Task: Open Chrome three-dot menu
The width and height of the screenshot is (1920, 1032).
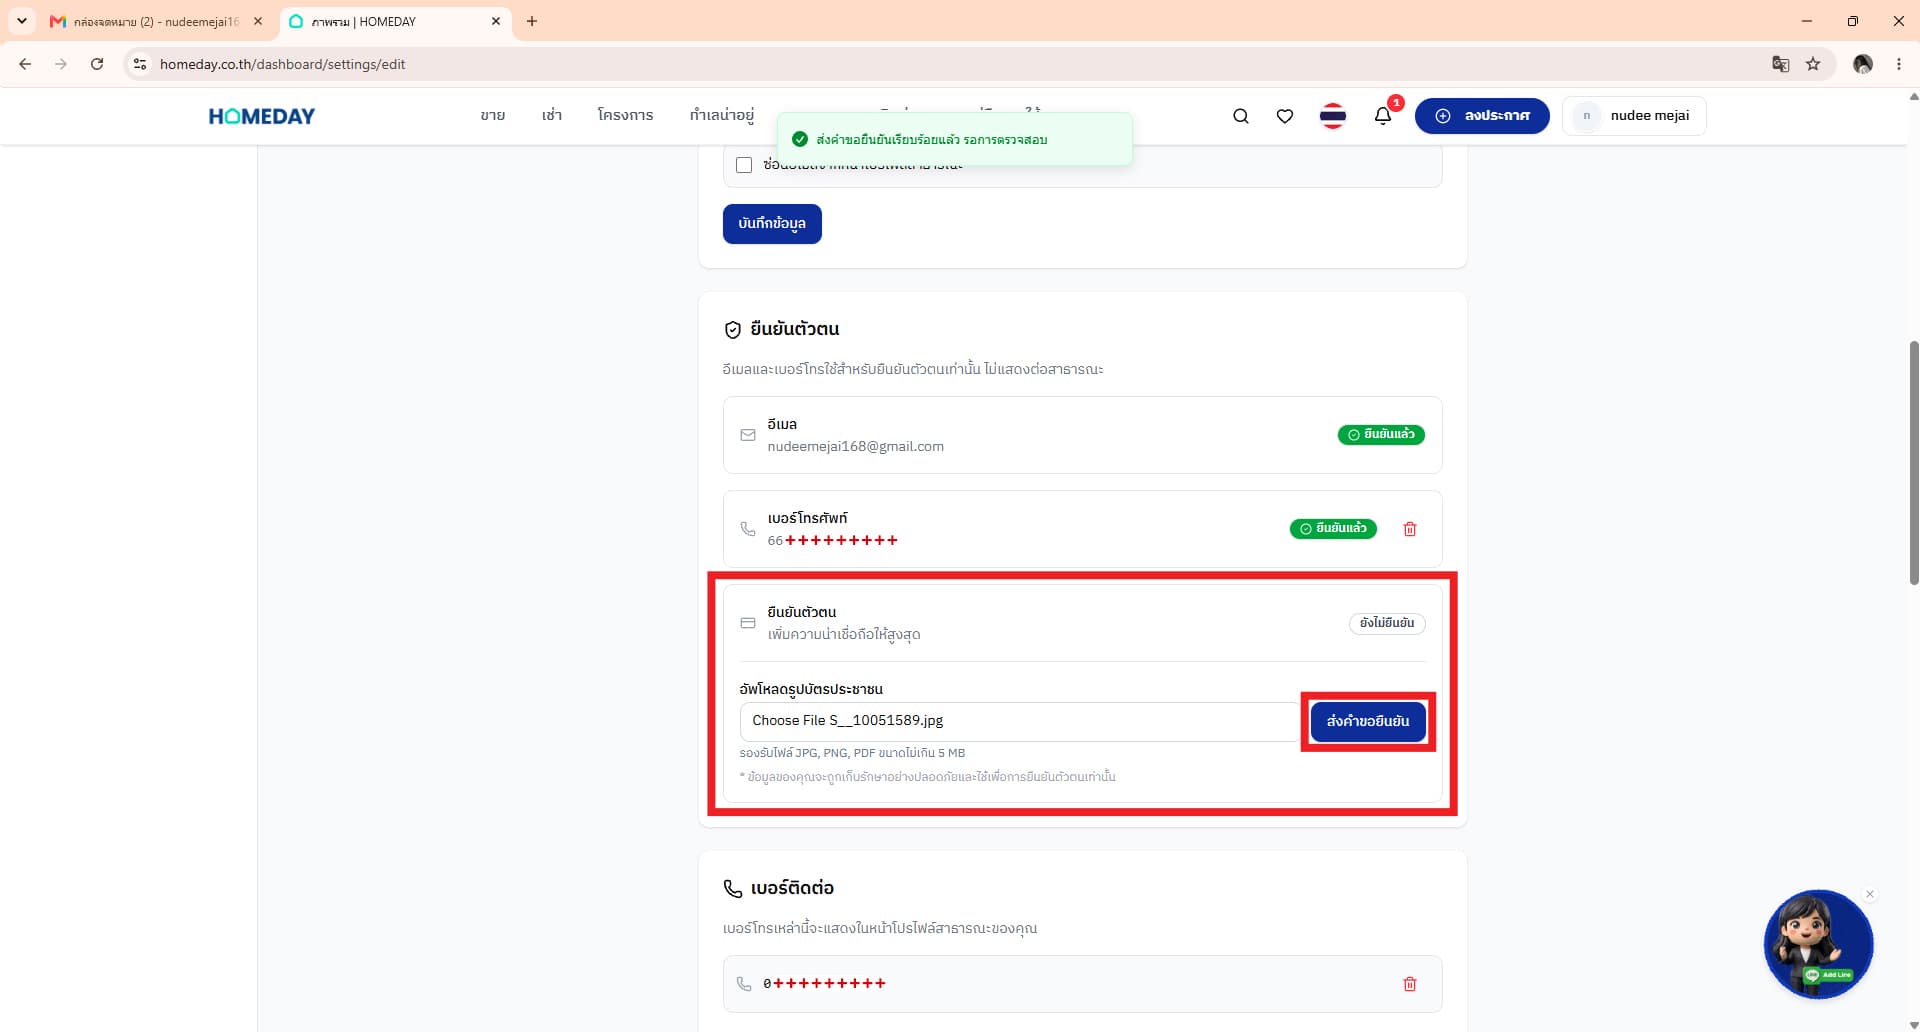Action: coord(1899,64)
